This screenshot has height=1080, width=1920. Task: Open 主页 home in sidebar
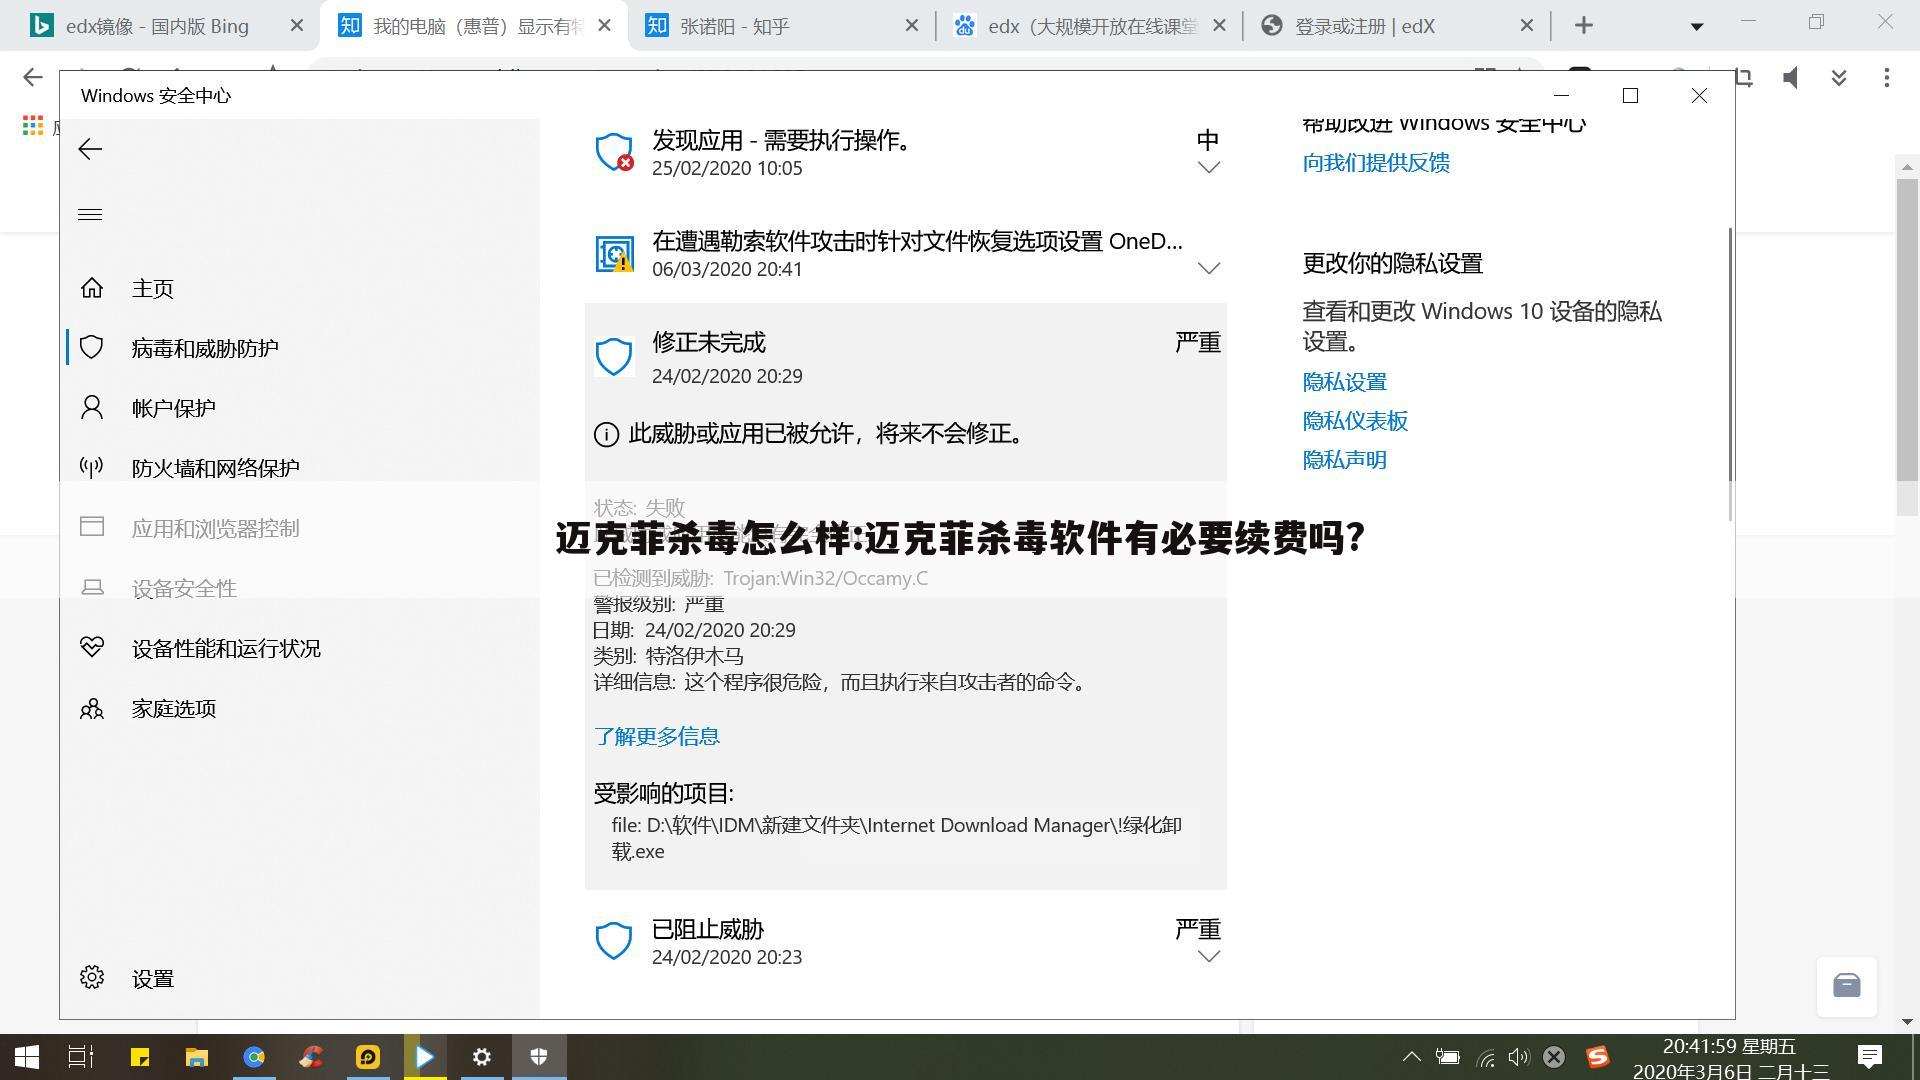(x=153, y=289)
